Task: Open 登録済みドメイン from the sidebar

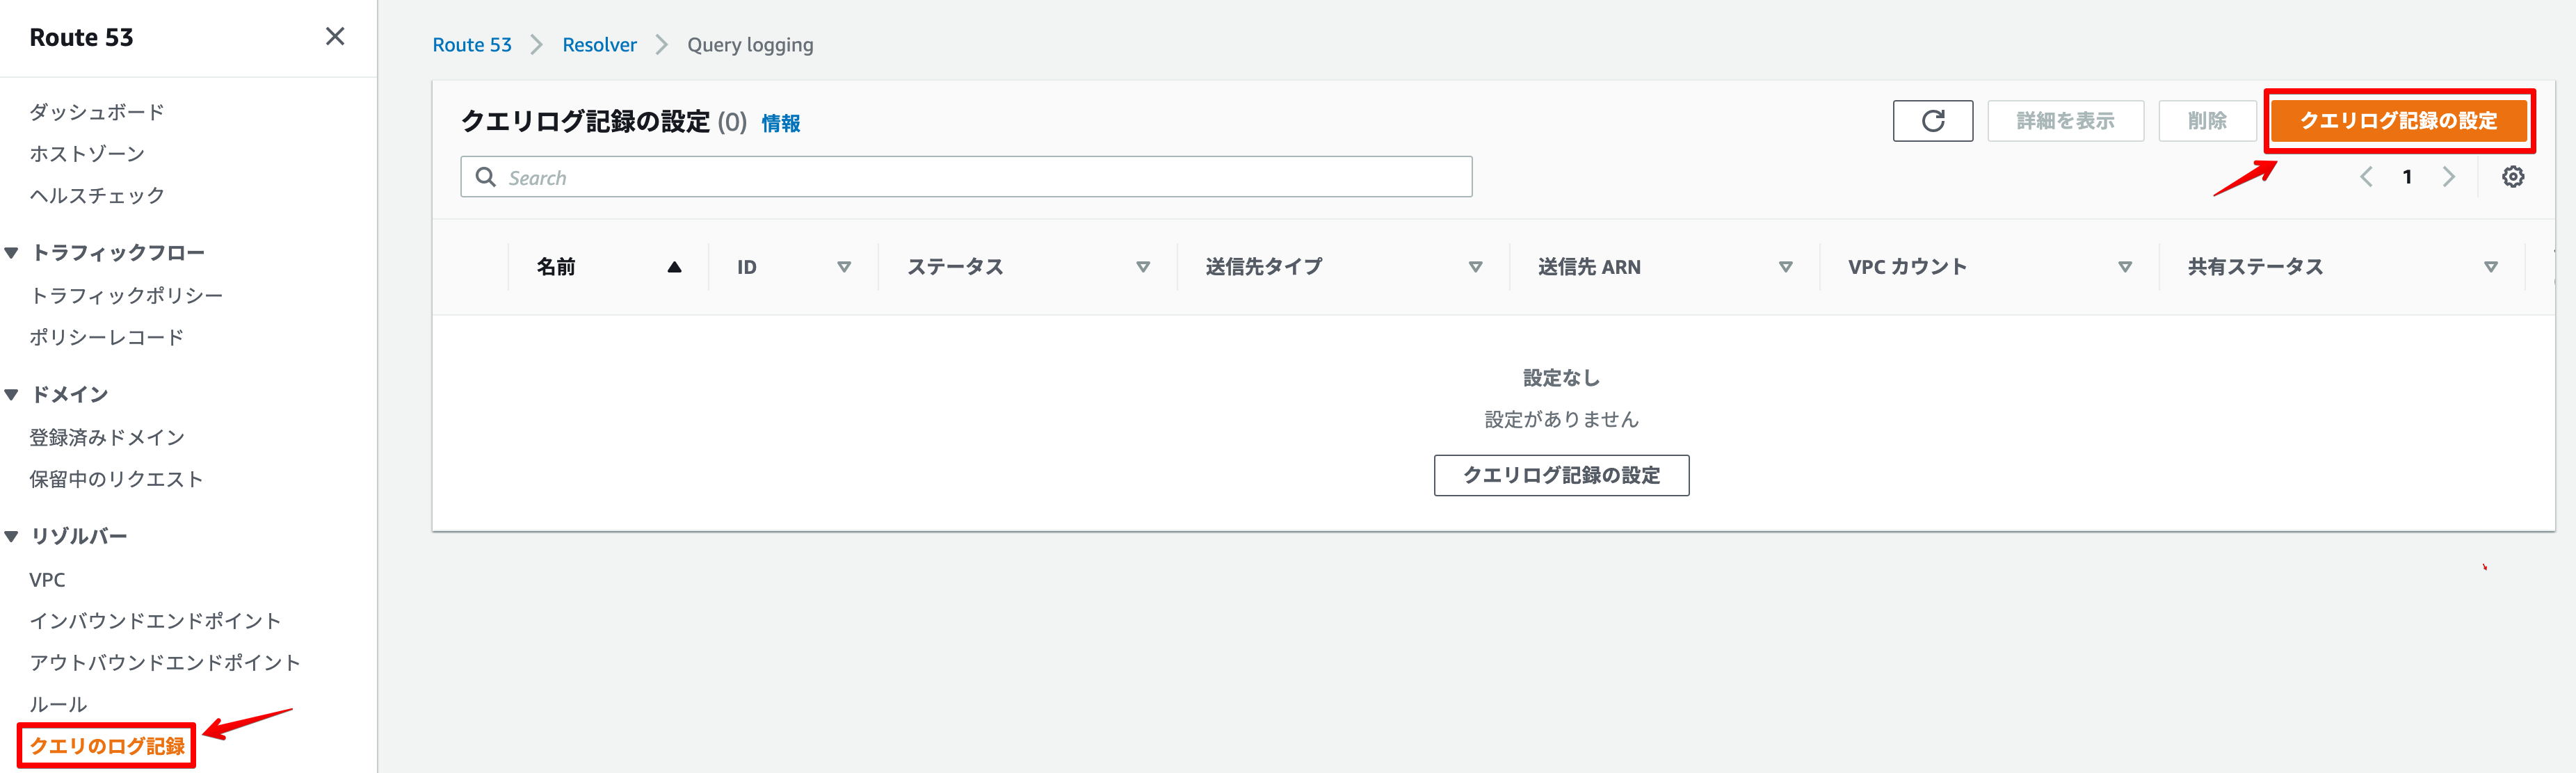Action: [106, 436]
